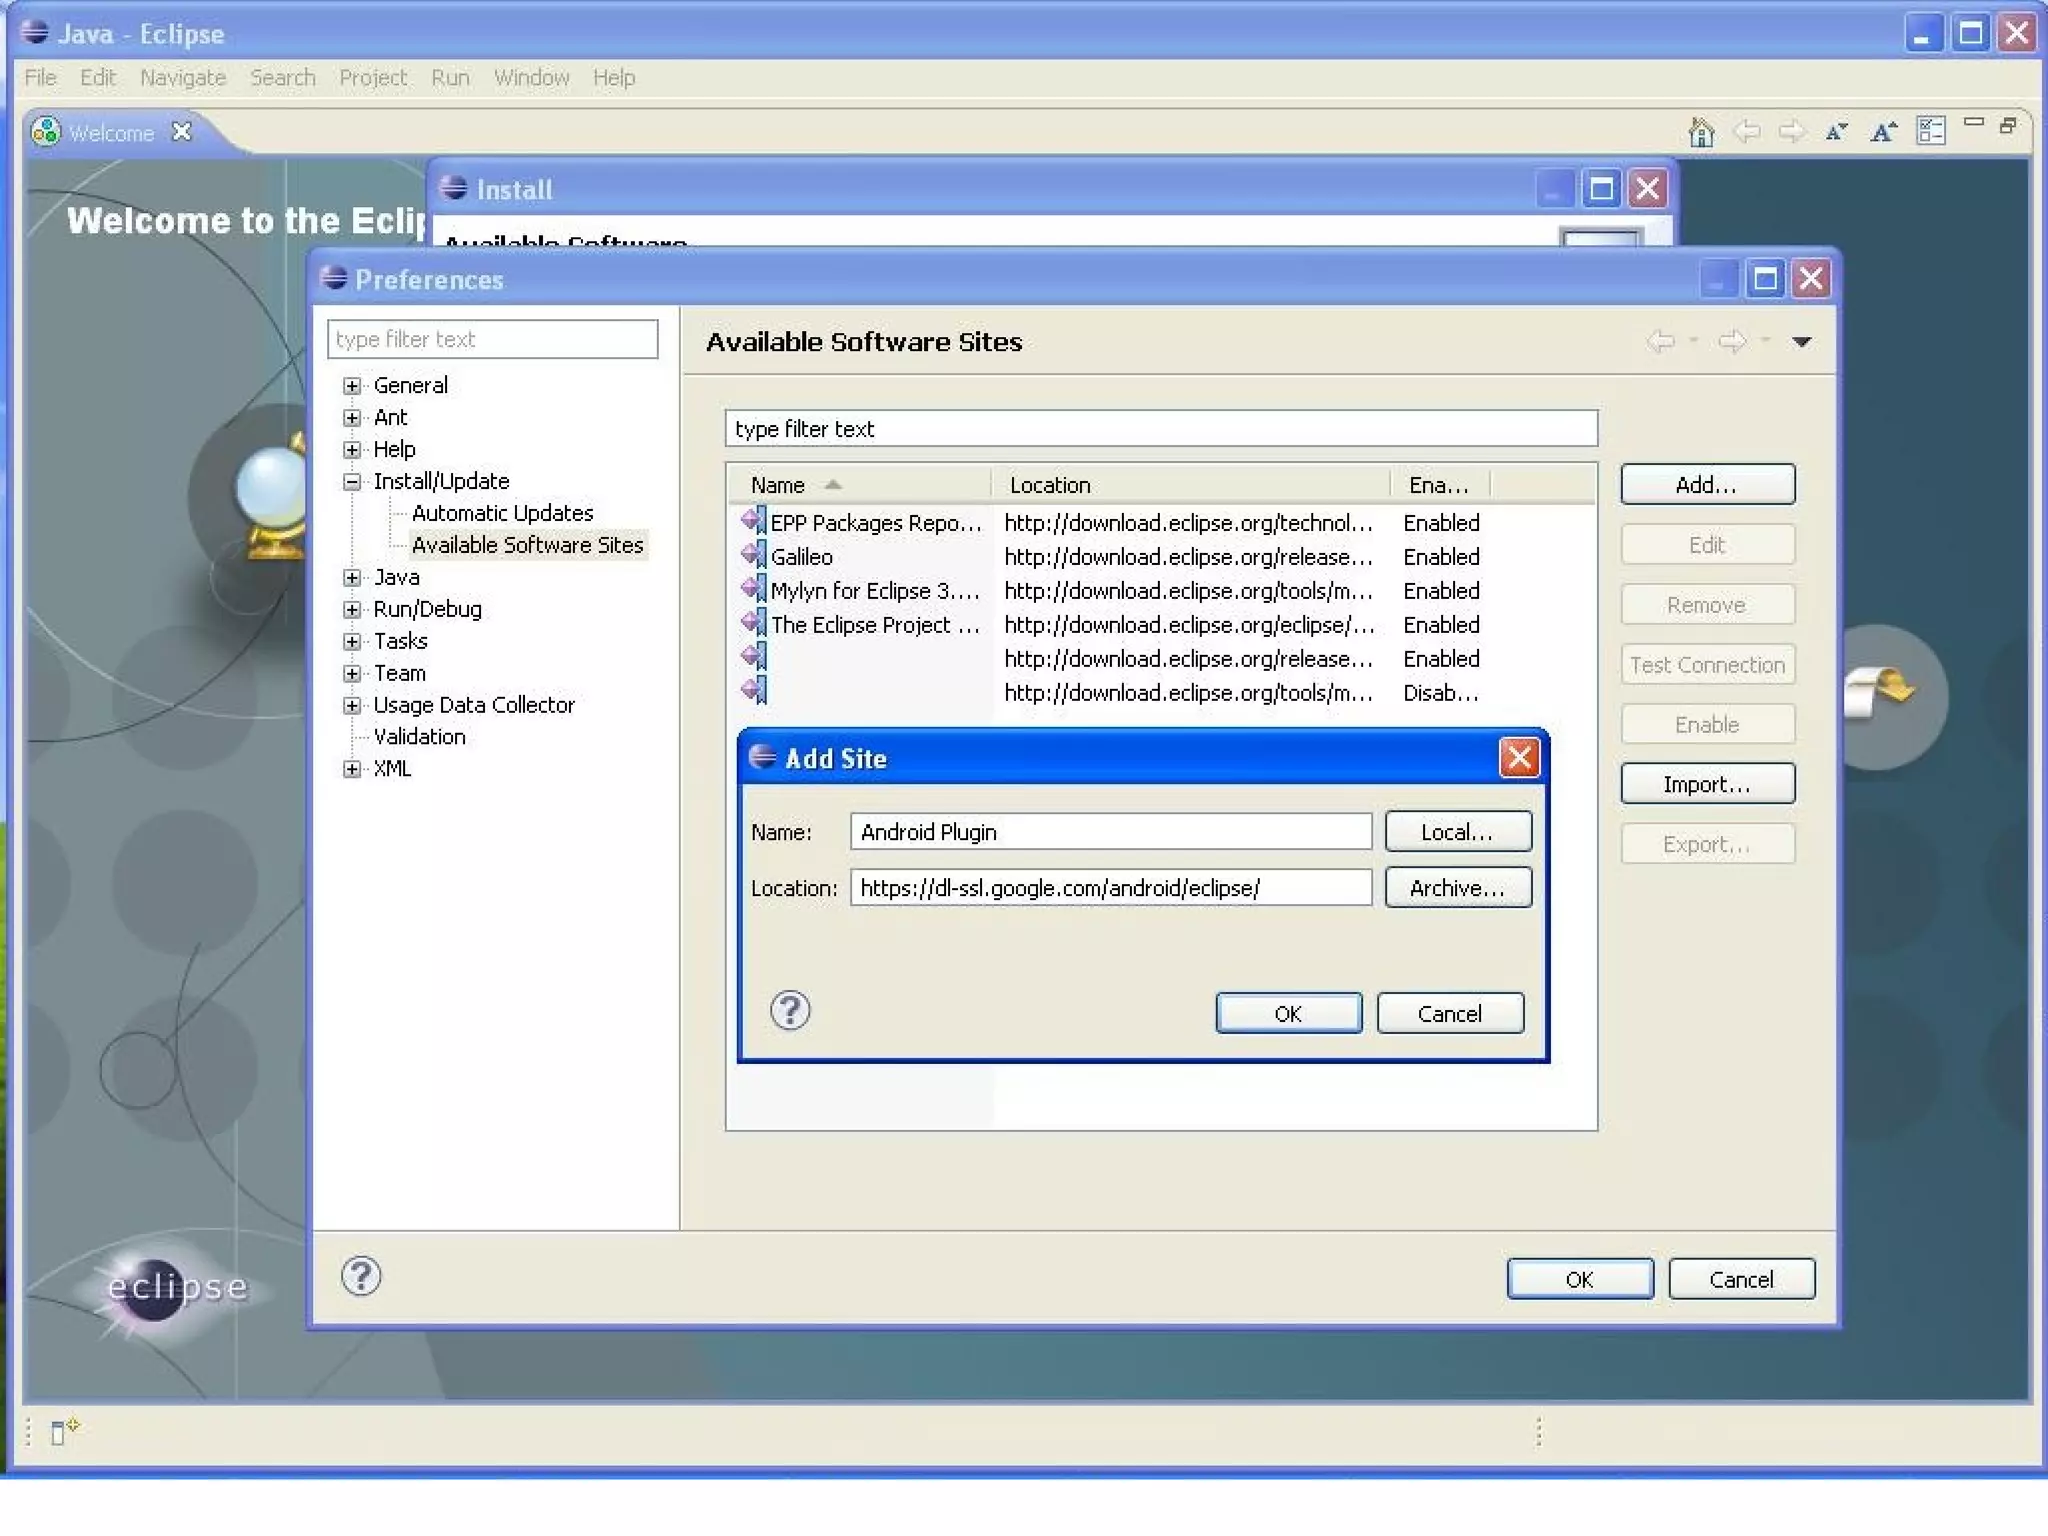Viewport: 2048px width, 1536px height.
Task: Sort sites by the Name column header
Action: click(x=779, y=485)
